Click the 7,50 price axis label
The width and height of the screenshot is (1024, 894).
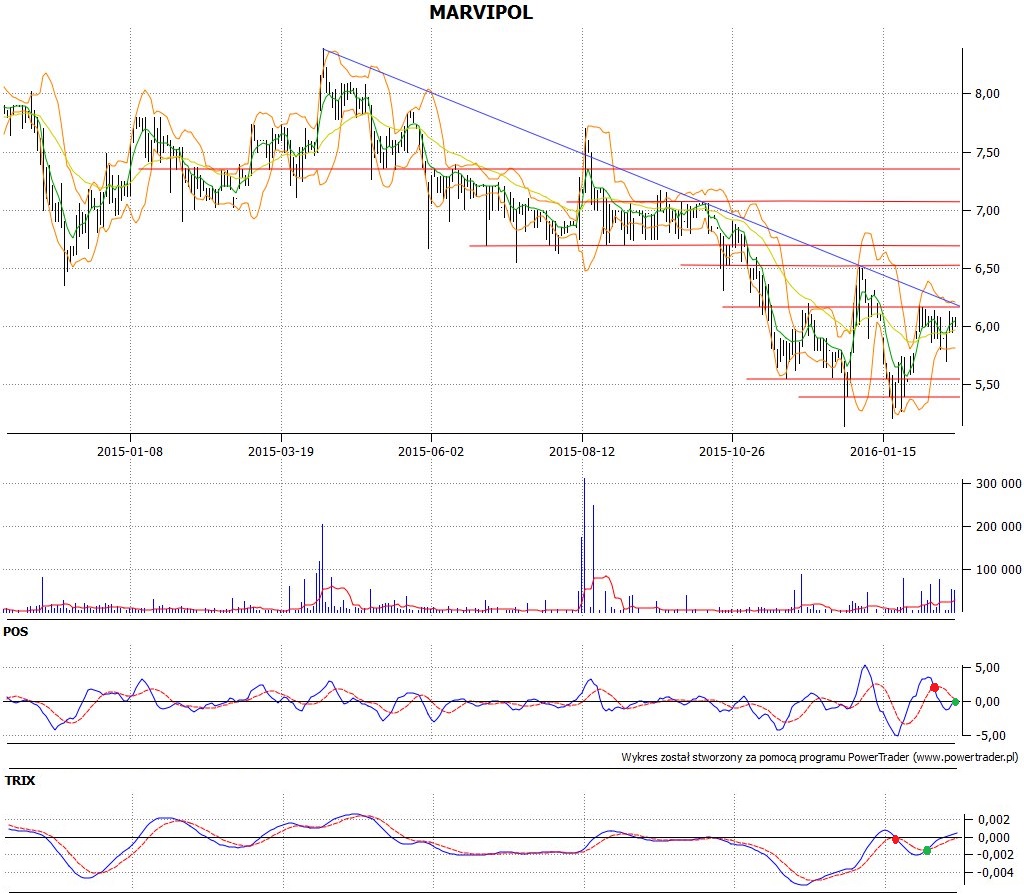987,152
